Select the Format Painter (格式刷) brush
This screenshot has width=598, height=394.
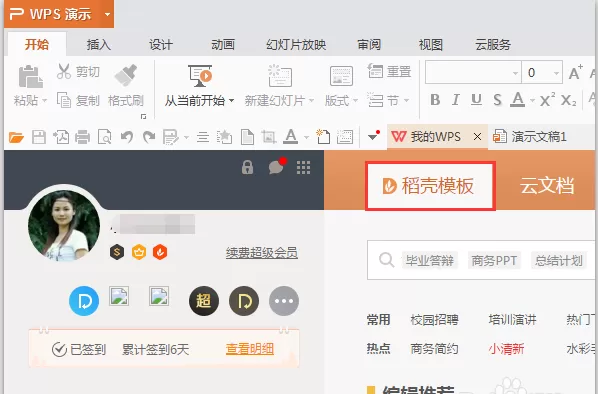click(x=126, y=75)
